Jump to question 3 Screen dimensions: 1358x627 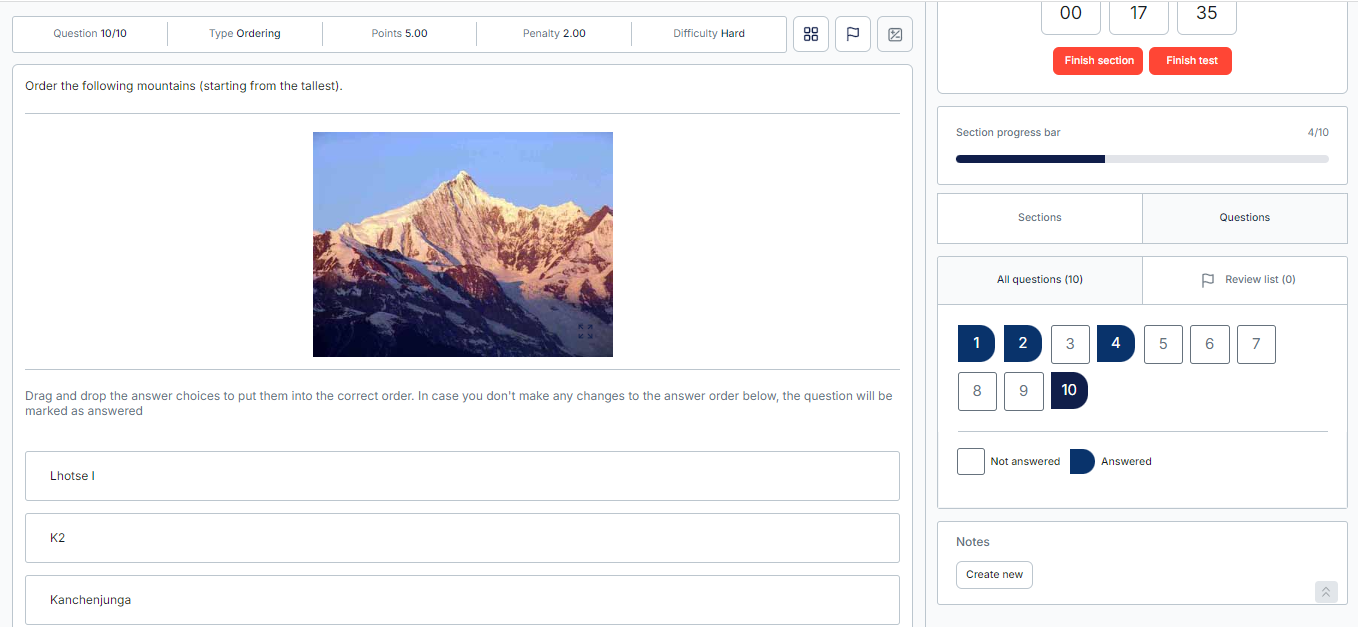[x=1069, y=344]
